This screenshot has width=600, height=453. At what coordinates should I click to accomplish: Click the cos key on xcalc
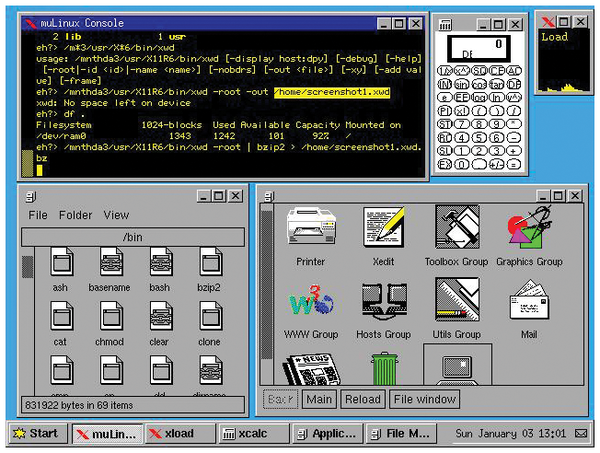pyautogui.click(x=479, y=84)
